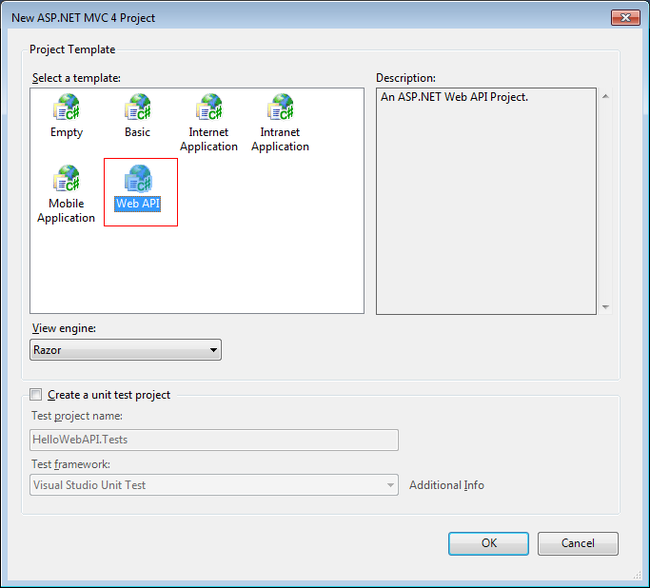
Task: Click the 'Empty' template label
Action: 66,132
